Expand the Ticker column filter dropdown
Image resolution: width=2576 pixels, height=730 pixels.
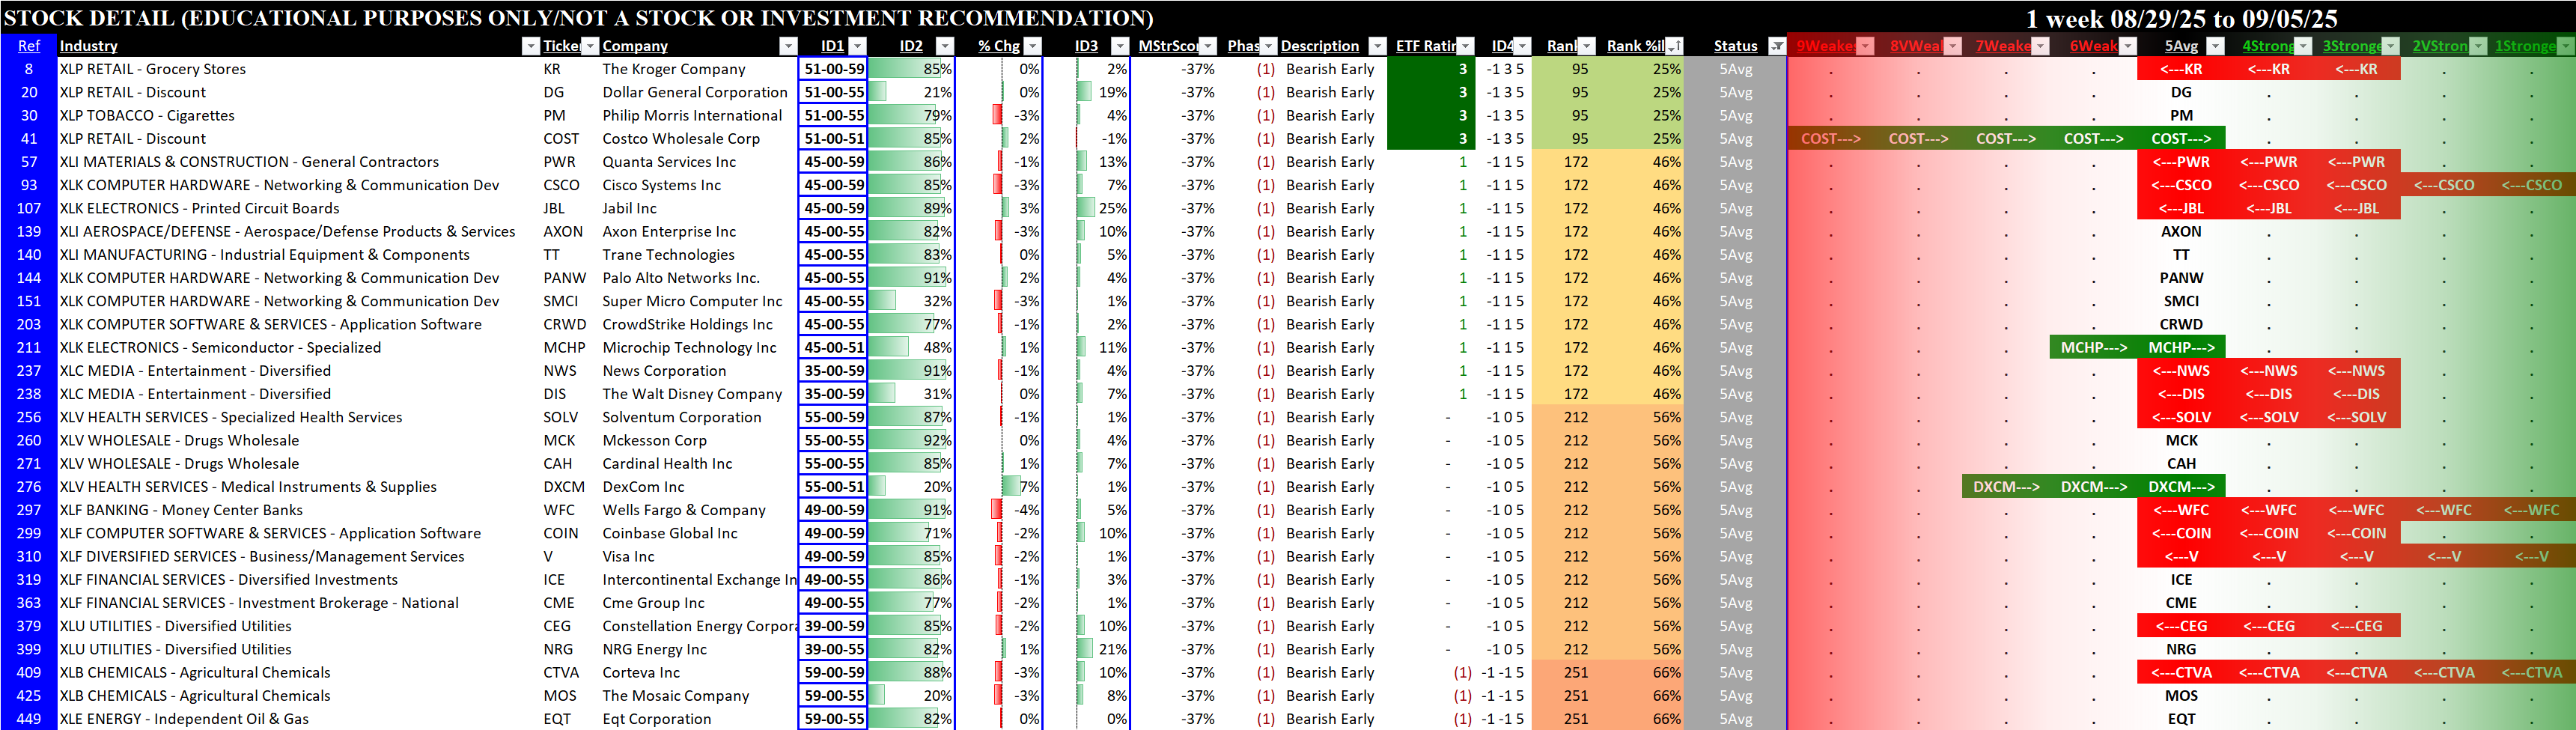coord(590,46)
